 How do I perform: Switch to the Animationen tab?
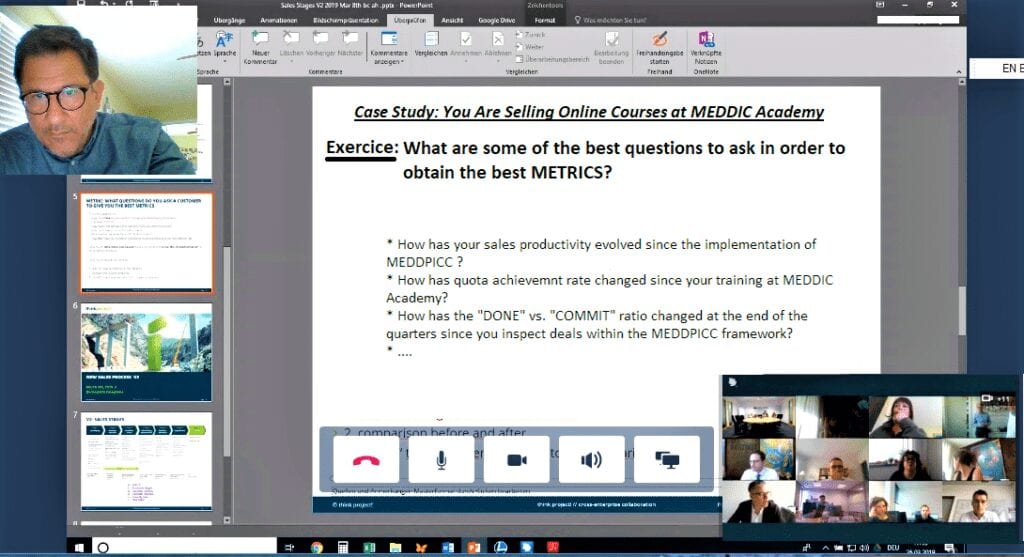pyautogui.click(x=279, y=20)
